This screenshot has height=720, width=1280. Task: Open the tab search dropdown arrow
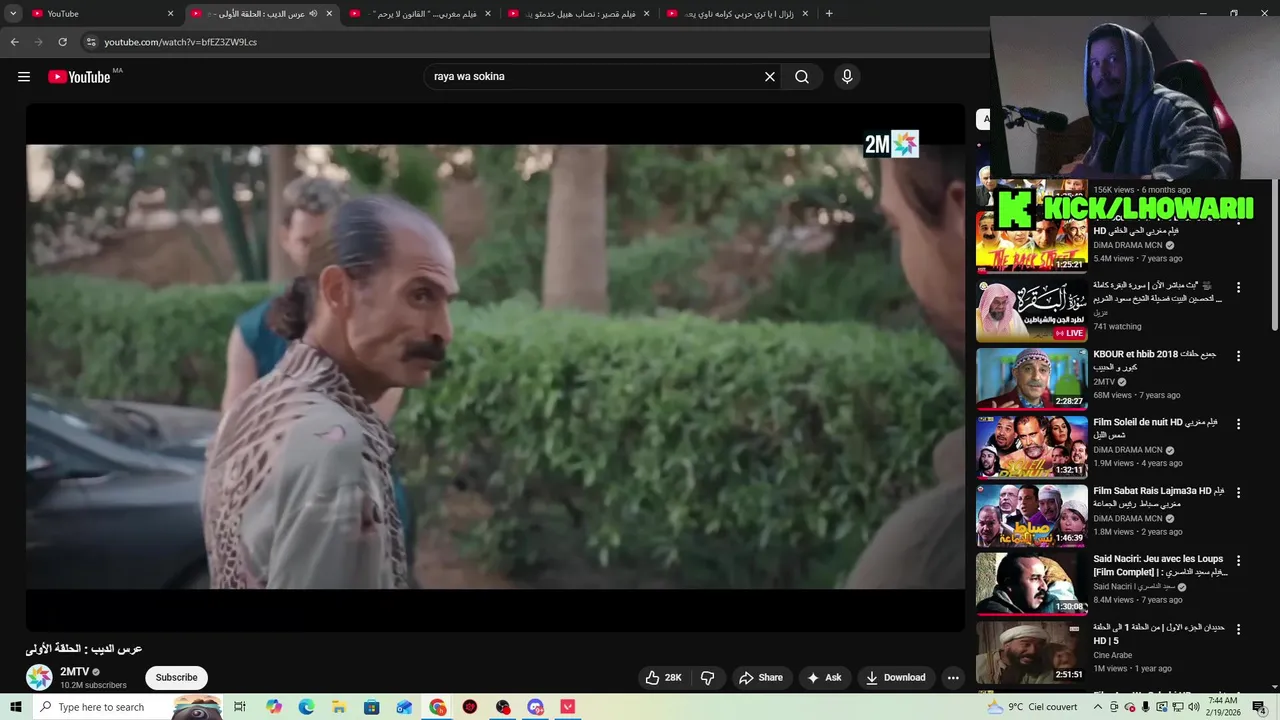coord(13,14)
